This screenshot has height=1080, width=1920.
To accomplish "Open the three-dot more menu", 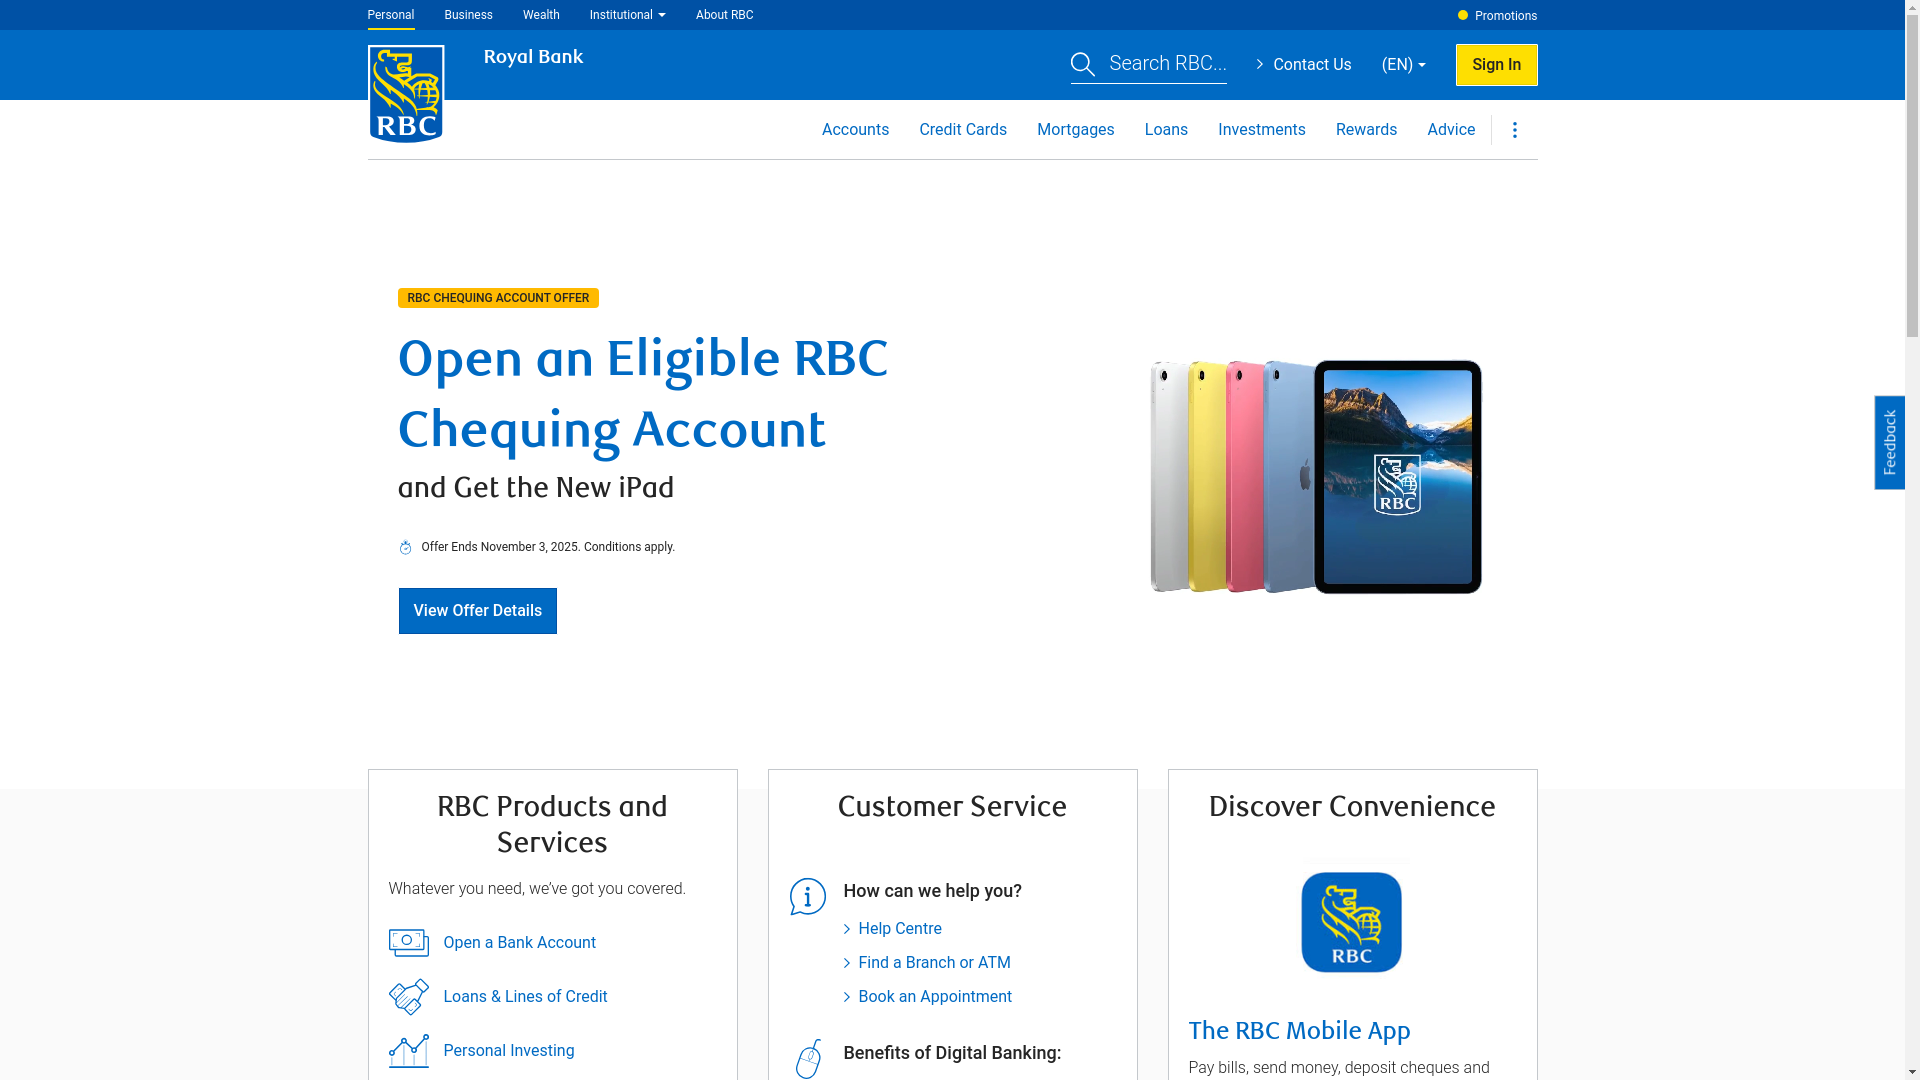I will coord(1515,130).
